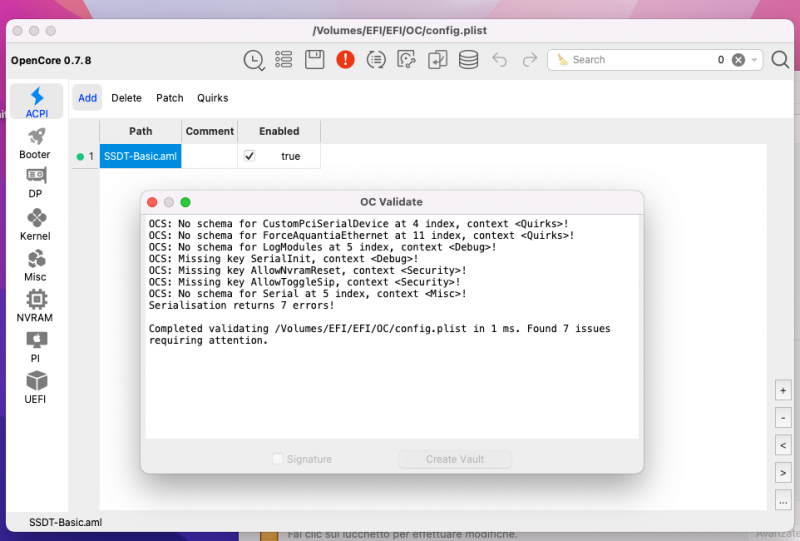Click the Enabled column header
The height and width of the screenshot is (541, 800).
tap(279, 131)
